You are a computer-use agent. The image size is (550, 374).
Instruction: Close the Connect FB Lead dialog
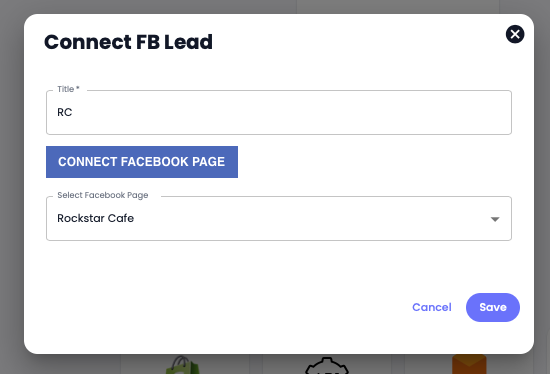(515, 34)
